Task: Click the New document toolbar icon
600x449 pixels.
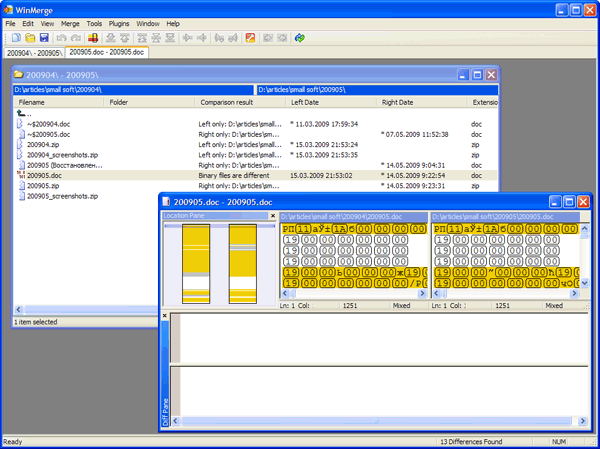Action: click(17, 38)
